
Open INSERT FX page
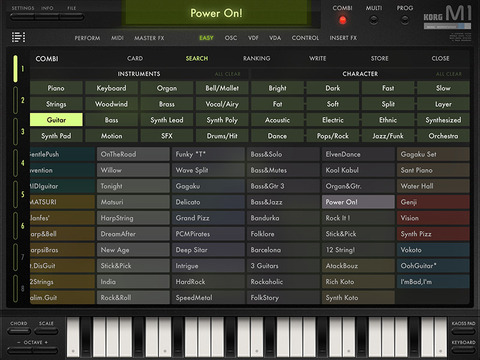pos(343,38)
